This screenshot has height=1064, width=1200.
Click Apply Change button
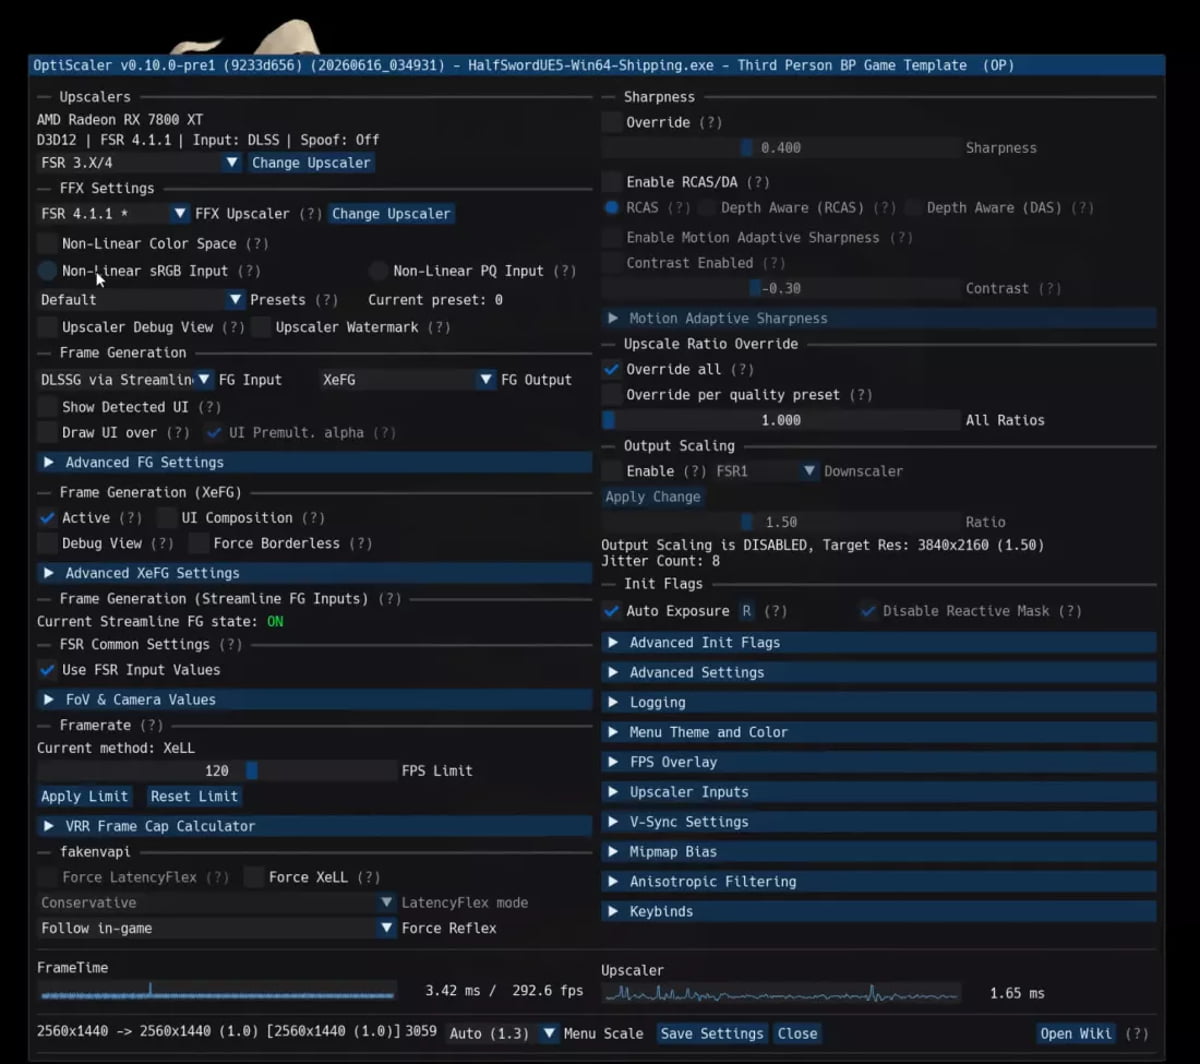pos(652,496)
